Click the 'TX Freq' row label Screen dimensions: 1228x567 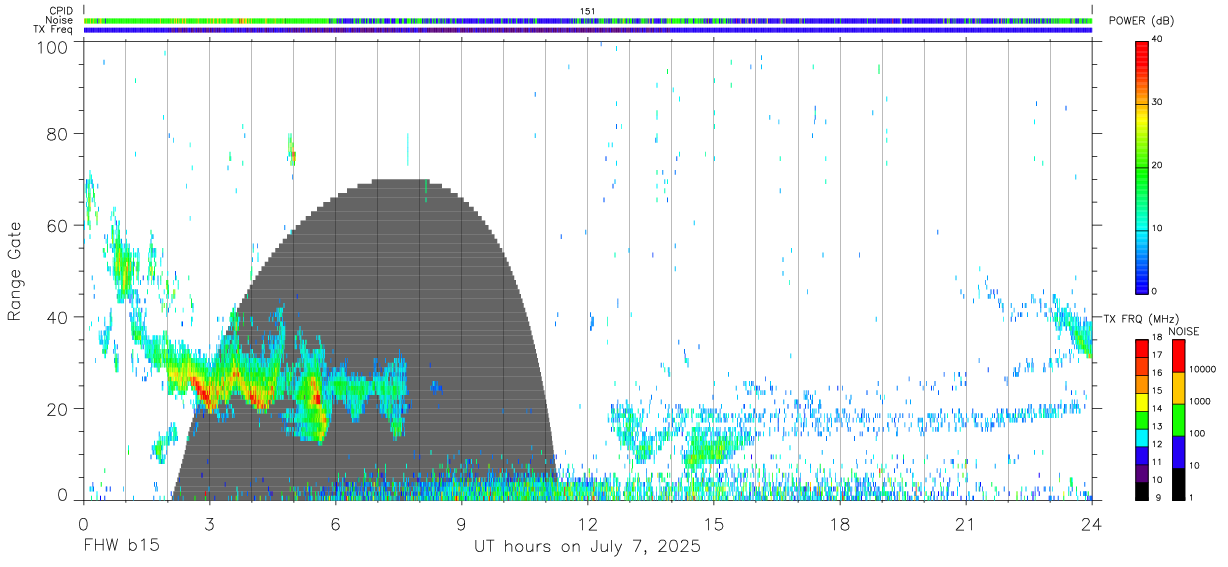[x=53, y=30]
